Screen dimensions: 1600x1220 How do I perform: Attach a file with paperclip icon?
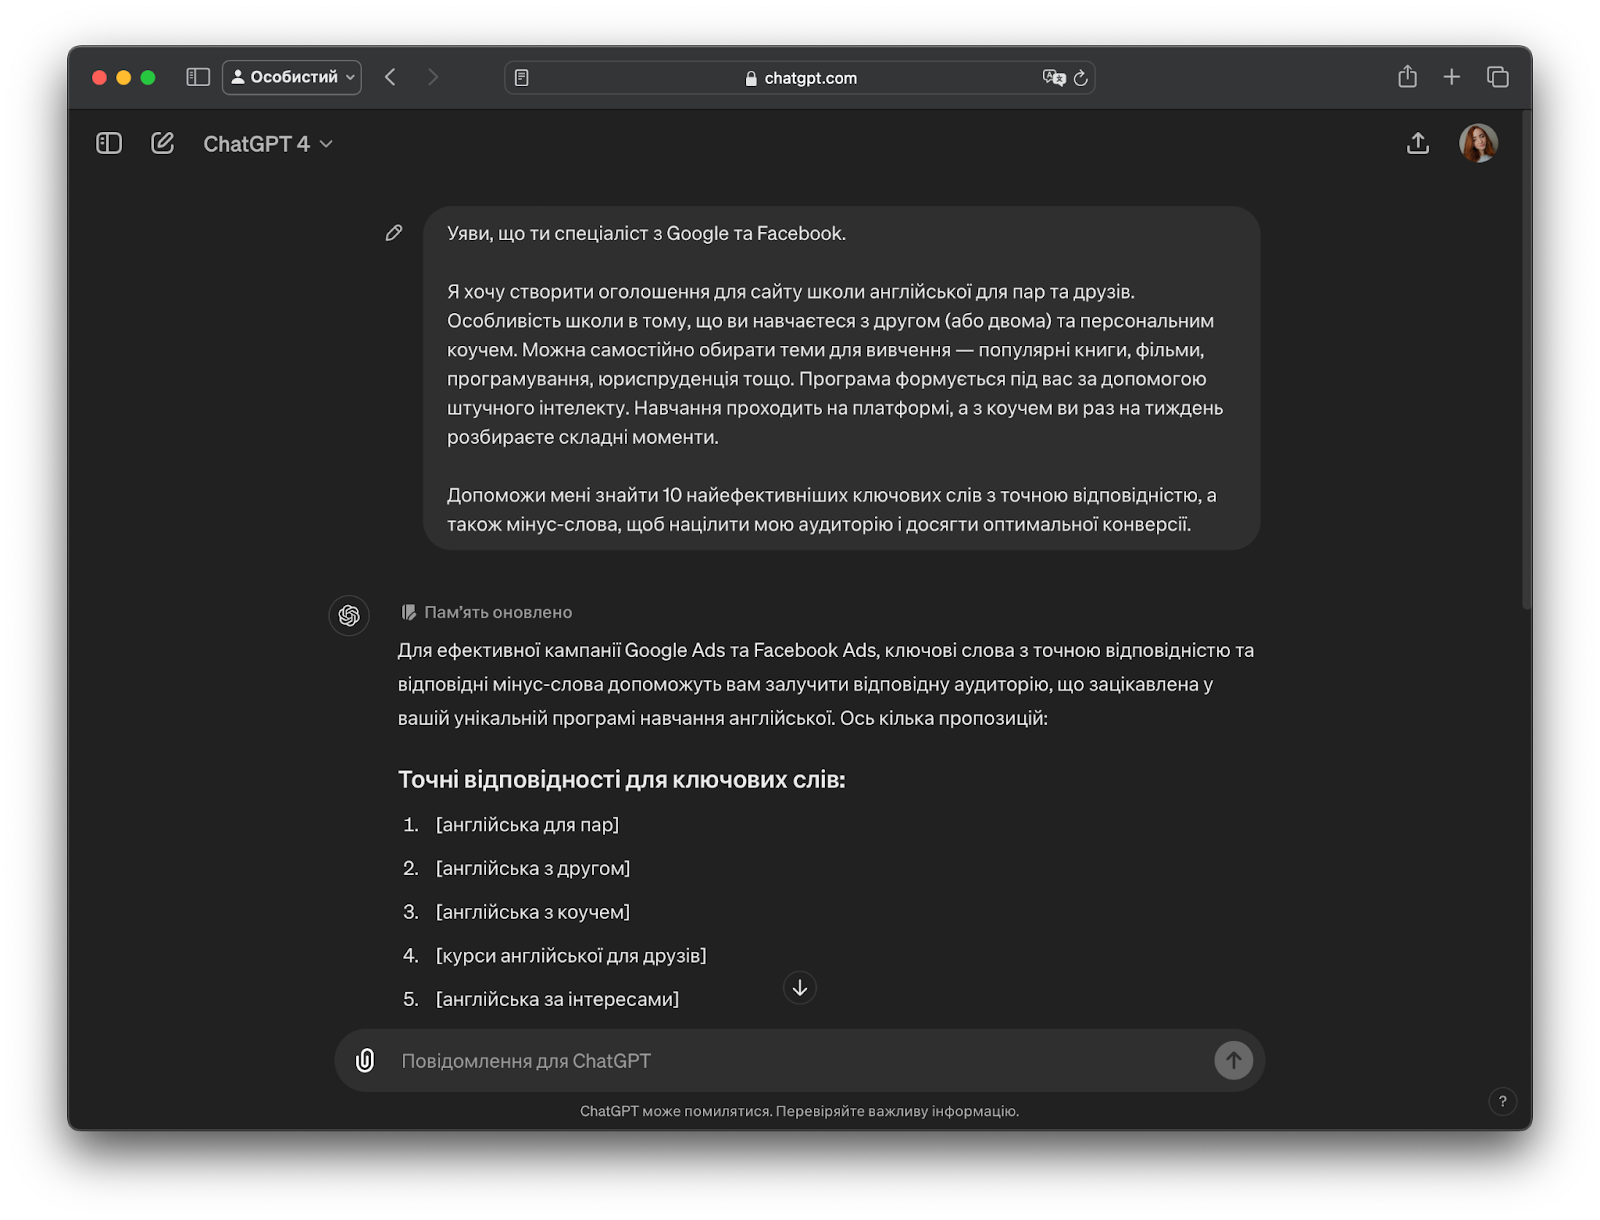pos(365,1060)
